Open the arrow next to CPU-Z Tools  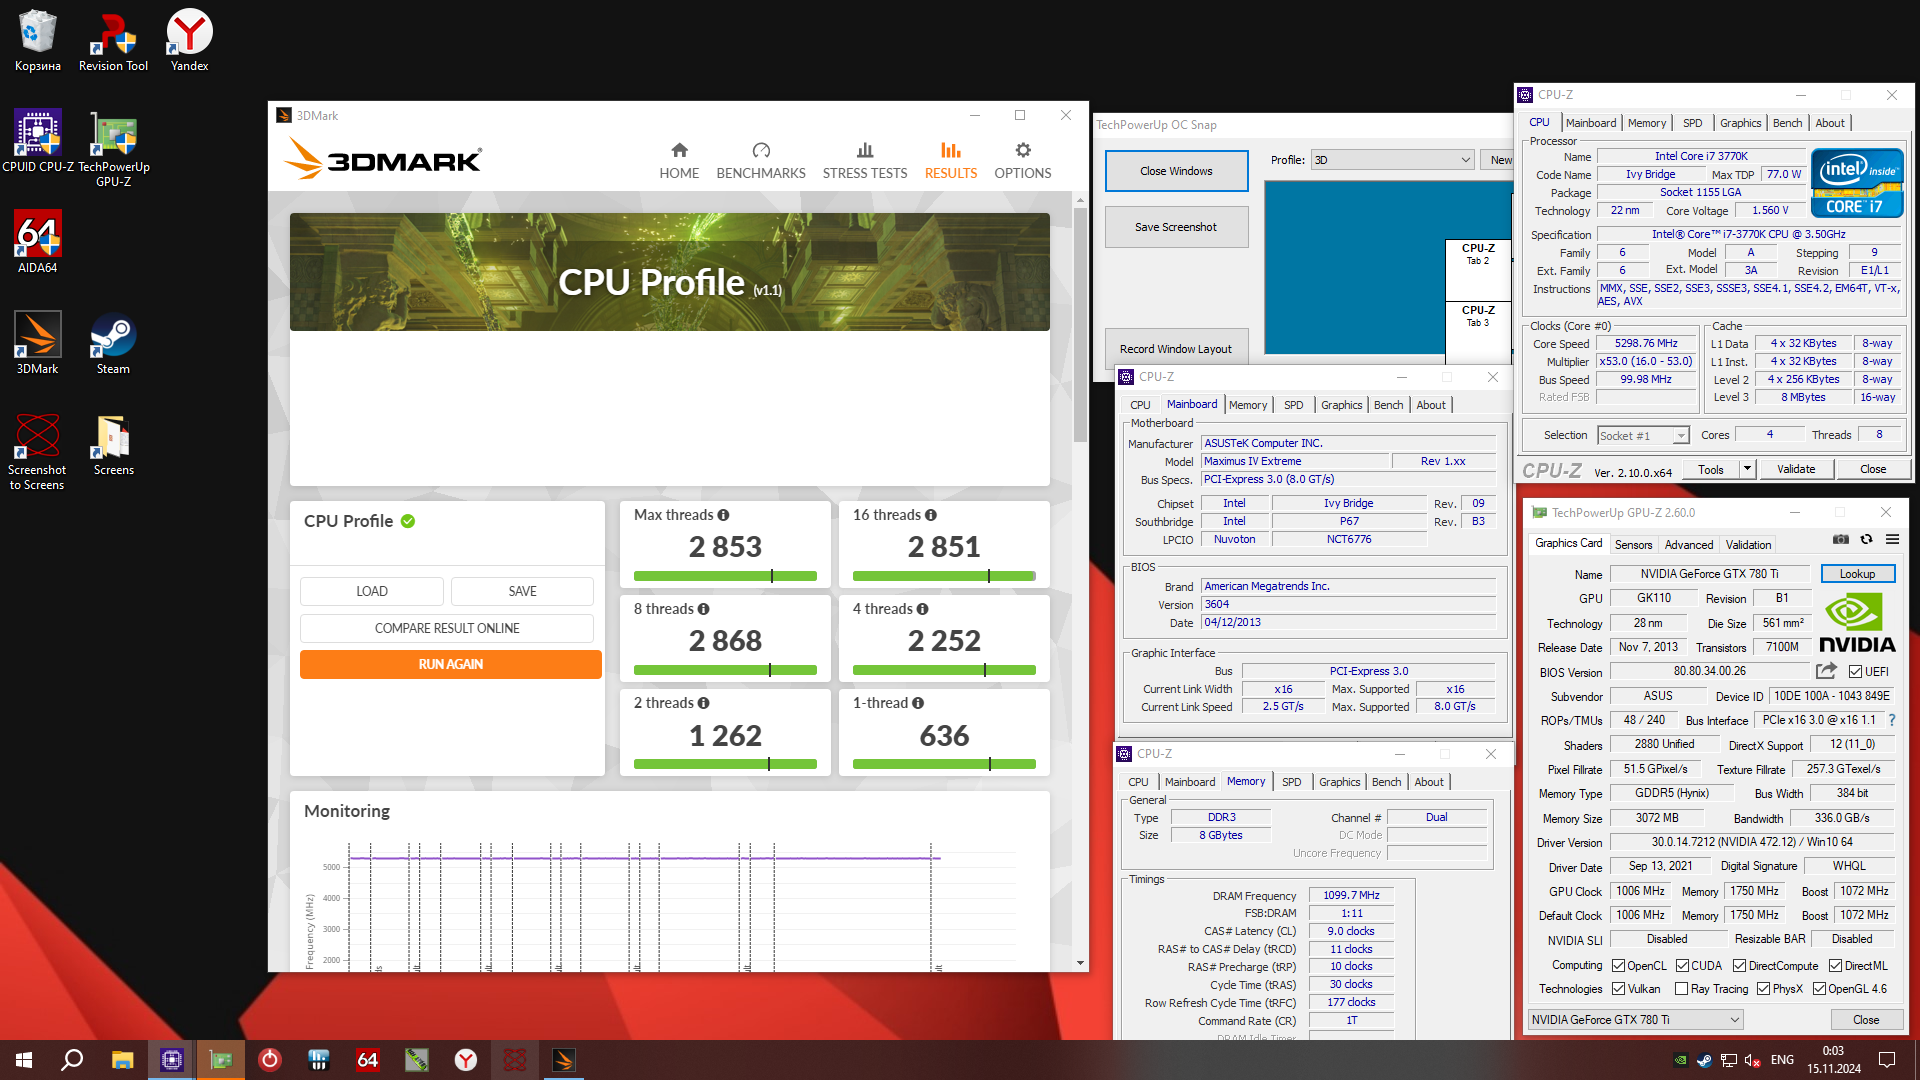pos(1747,469)
